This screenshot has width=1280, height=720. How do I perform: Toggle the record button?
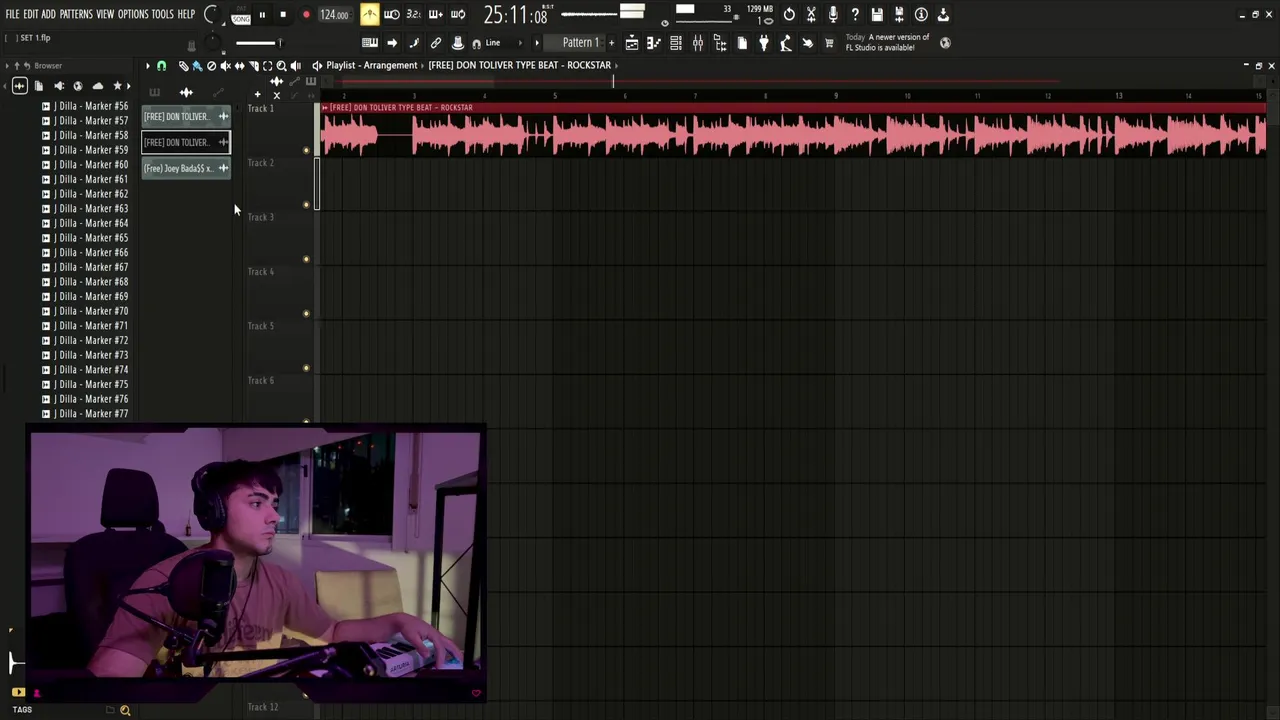pyautogui.click(x=306, y=15)
